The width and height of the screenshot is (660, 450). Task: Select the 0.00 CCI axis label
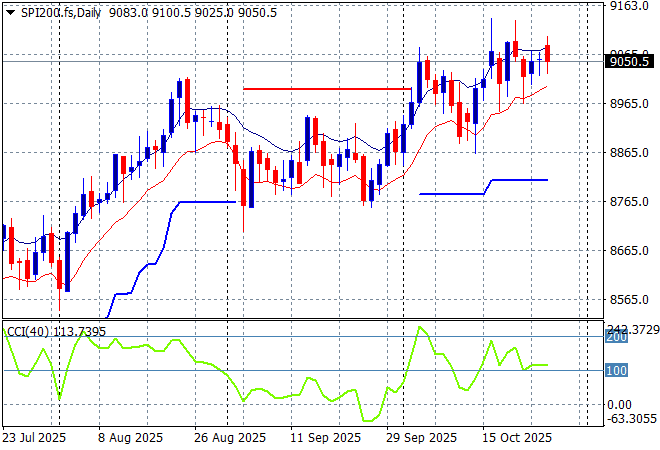[619, 405]
